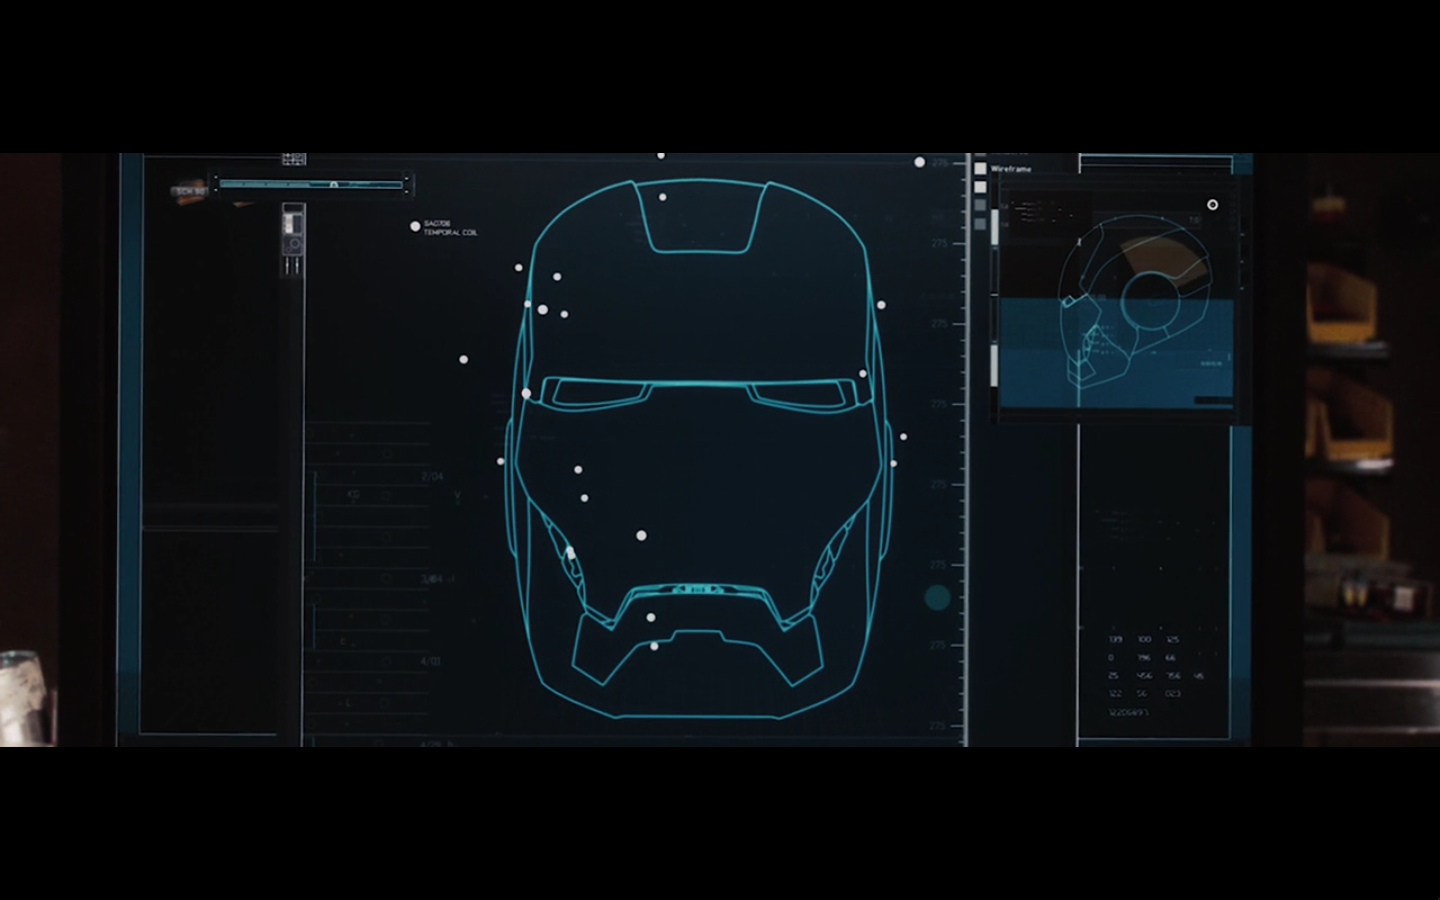
Task: Adjust the horizontal slider handle at top left
Action: pyautogui.click(x=334, y=184)
